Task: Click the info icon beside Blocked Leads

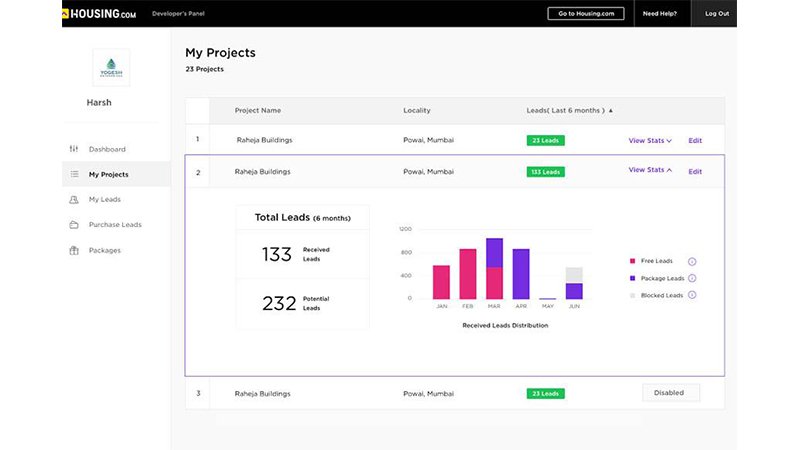Action: pyautogui.click(x=692, y=295)
